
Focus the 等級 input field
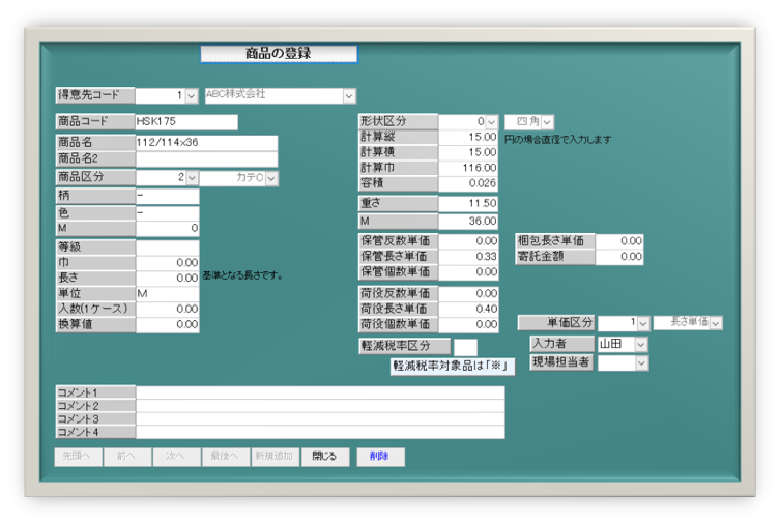coord(168,248)
